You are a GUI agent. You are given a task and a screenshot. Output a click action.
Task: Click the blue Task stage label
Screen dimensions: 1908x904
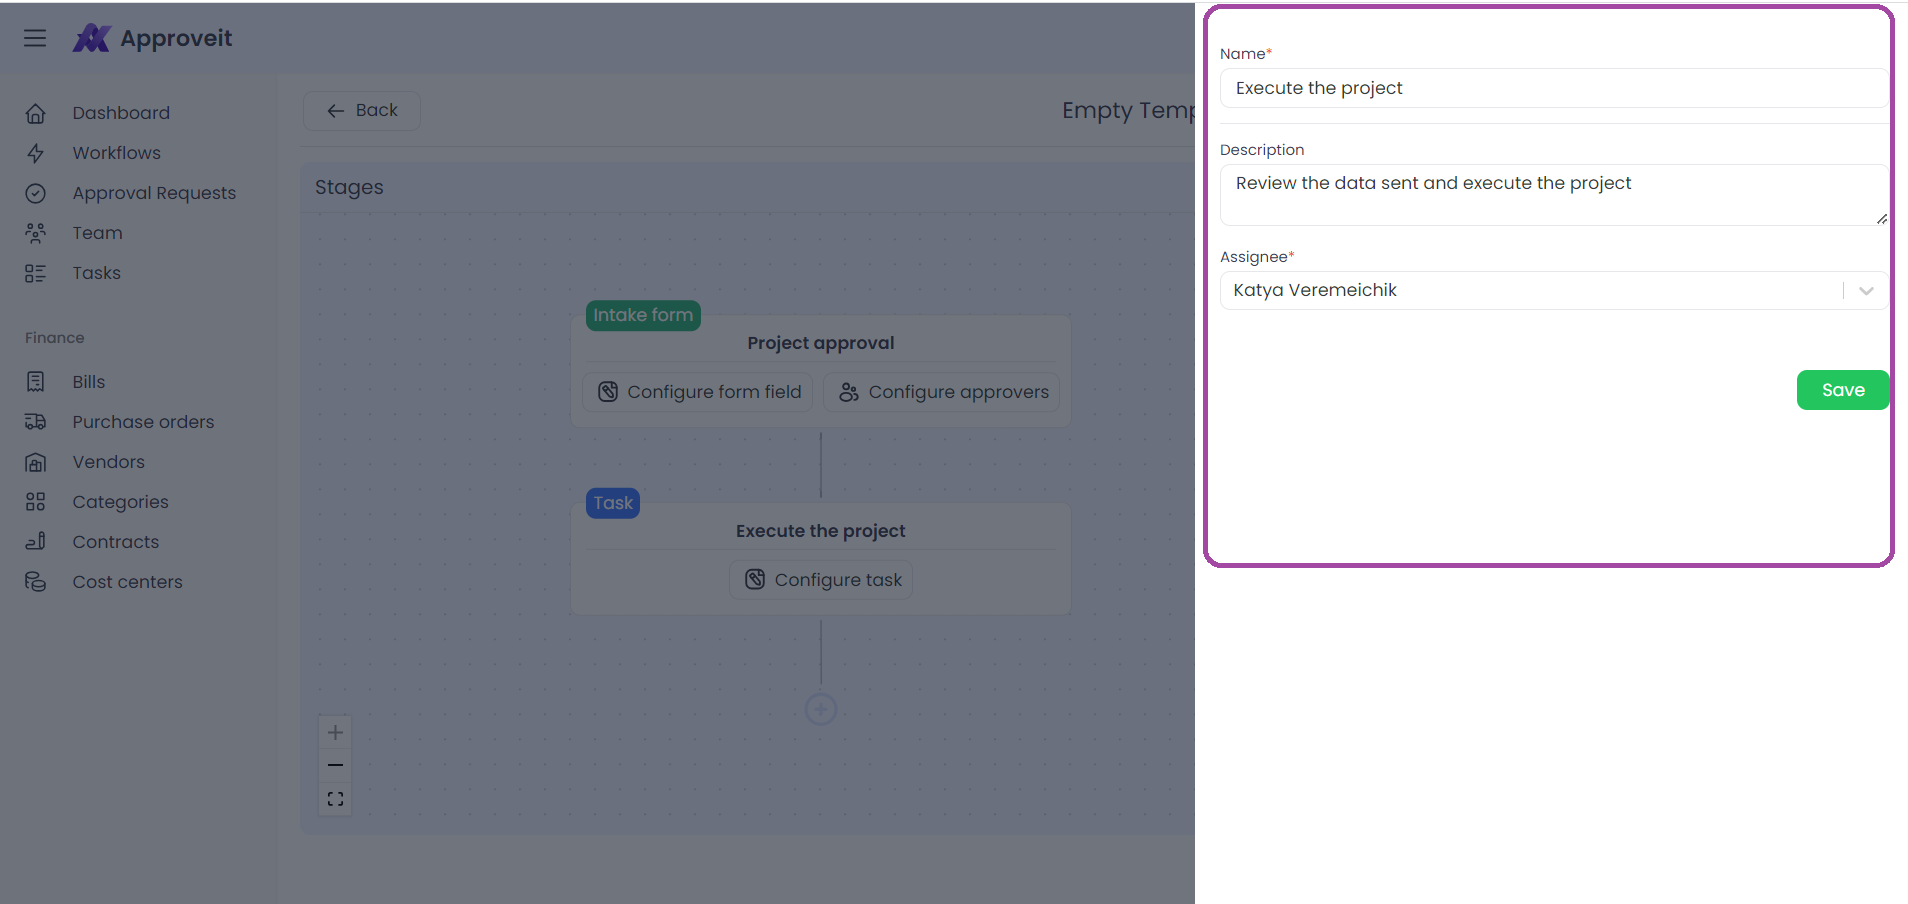tap(613, 503)
